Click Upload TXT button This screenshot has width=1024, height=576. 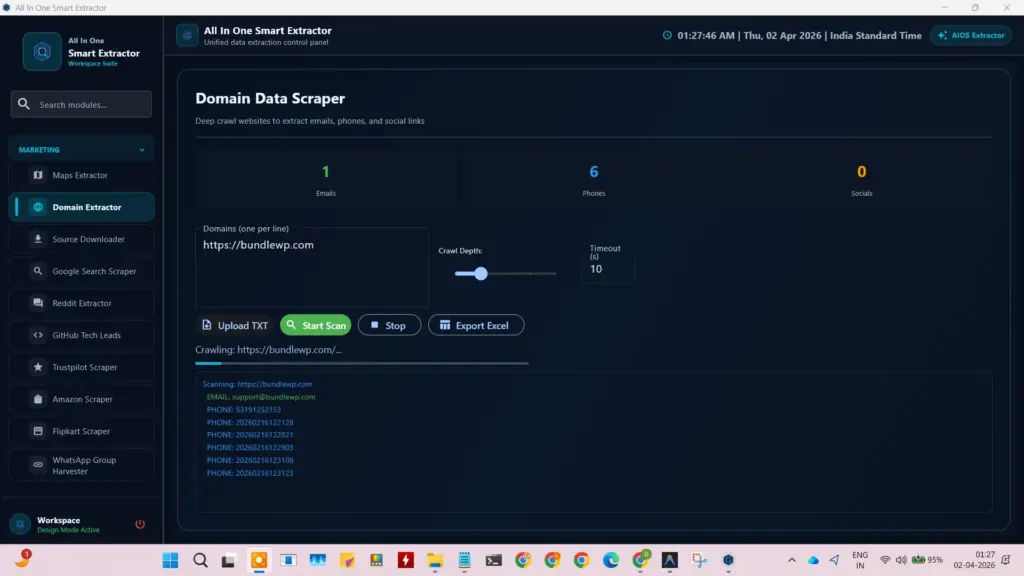click(x=235, y=325)
